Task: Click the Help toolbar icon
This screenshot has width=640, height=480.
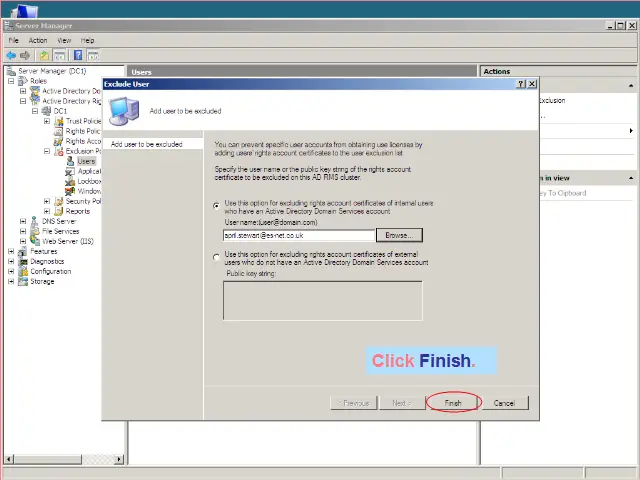Action: pyautogui.click(x=78, y=55)
